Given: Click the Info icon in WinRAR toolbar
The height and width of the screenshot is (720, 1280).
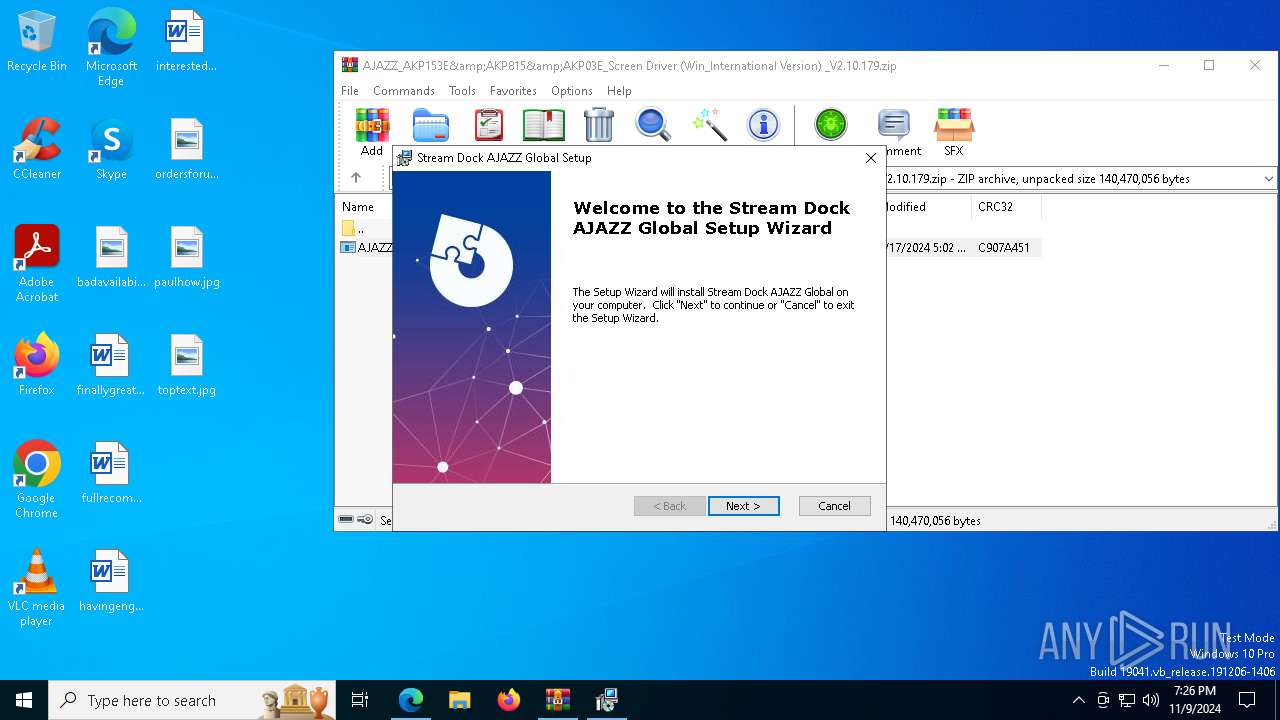Looking at the screenshot, I should pyautogui.click(x=763, y=125).
